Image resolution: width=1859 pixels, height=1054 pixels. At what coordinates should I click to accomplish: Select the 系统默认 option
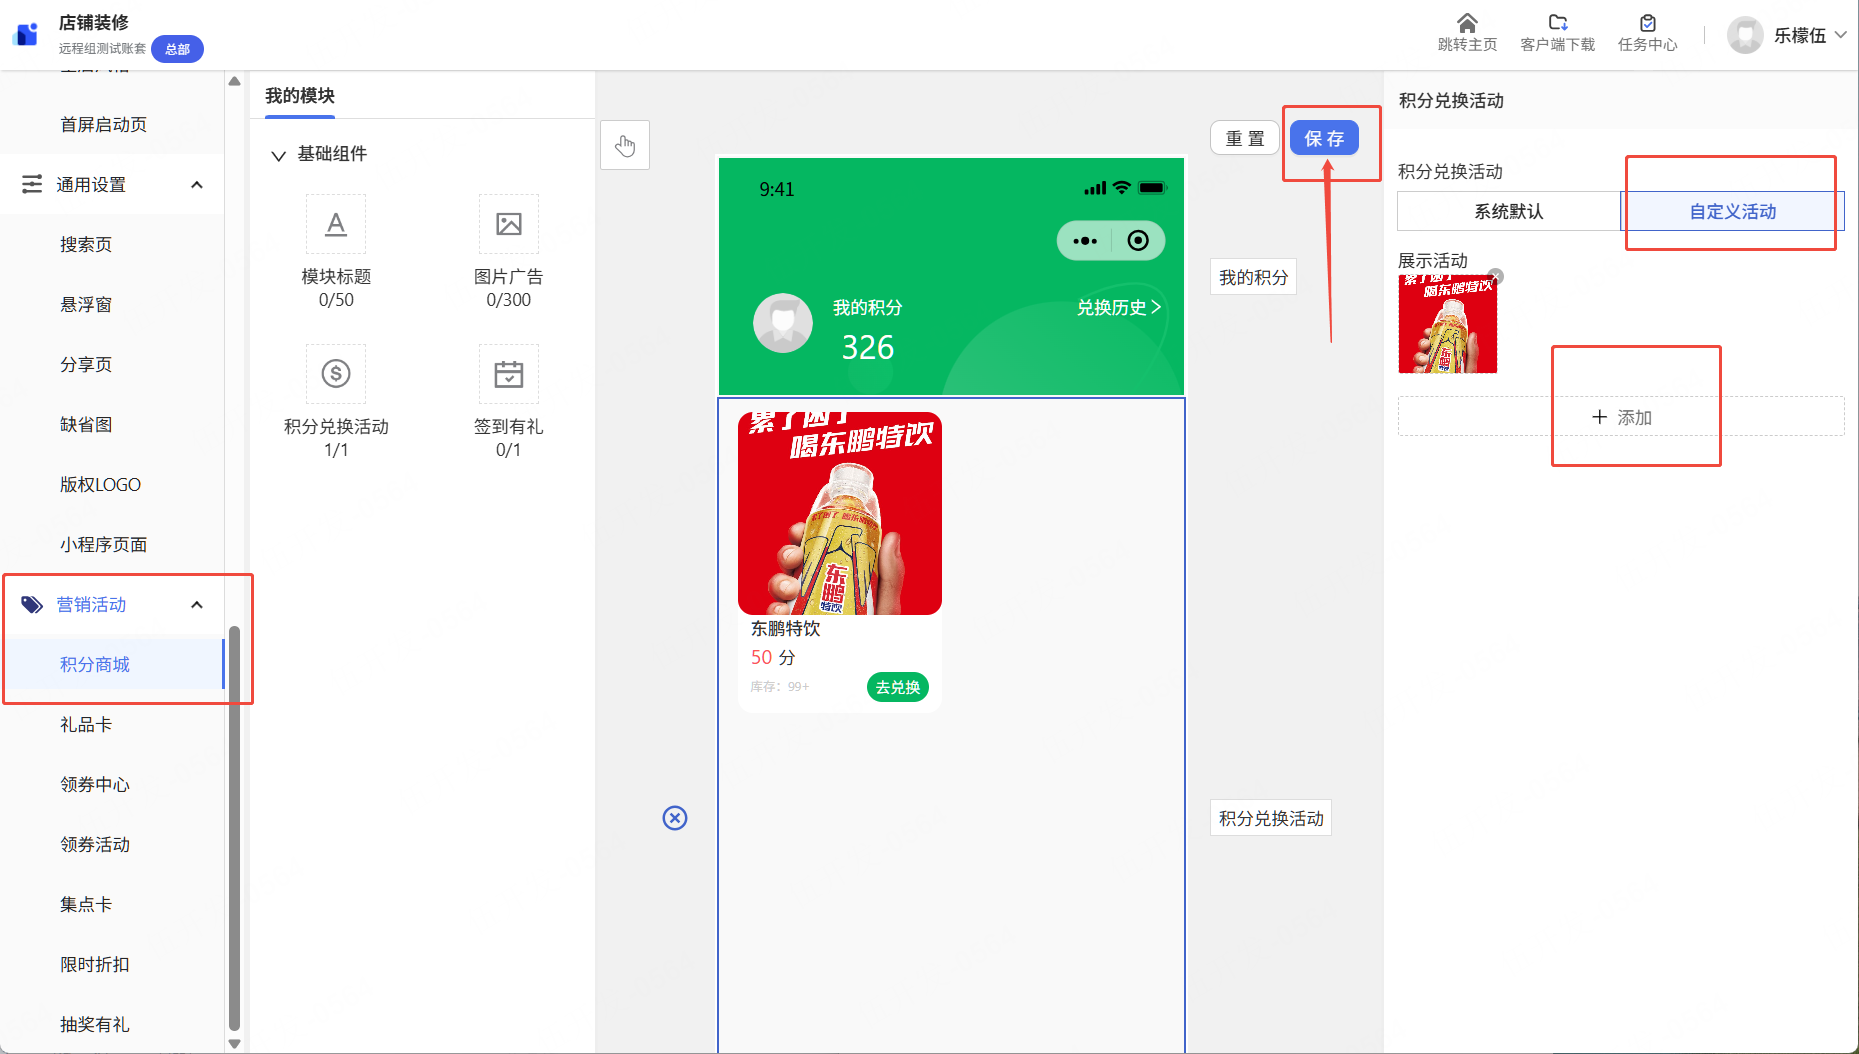[1508, 211]
